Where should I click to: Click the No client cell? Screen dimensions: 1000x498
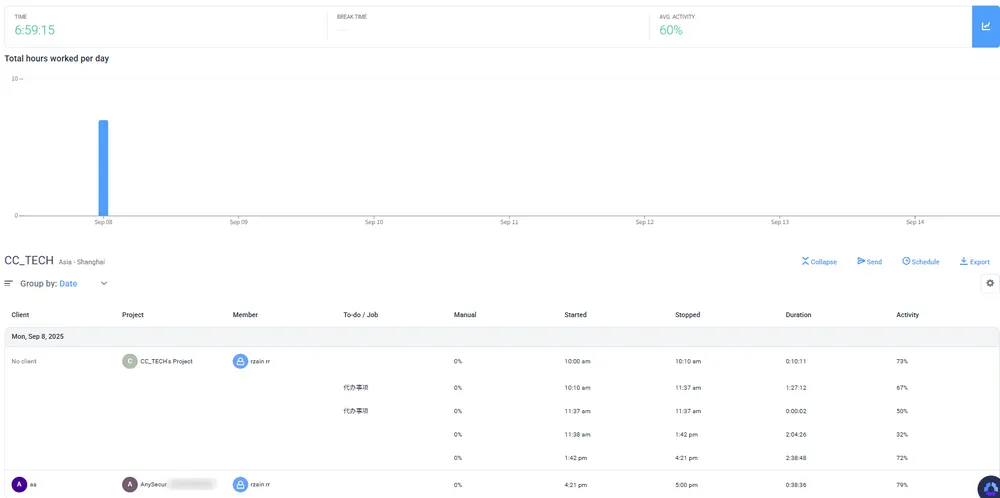coord(24,362)
